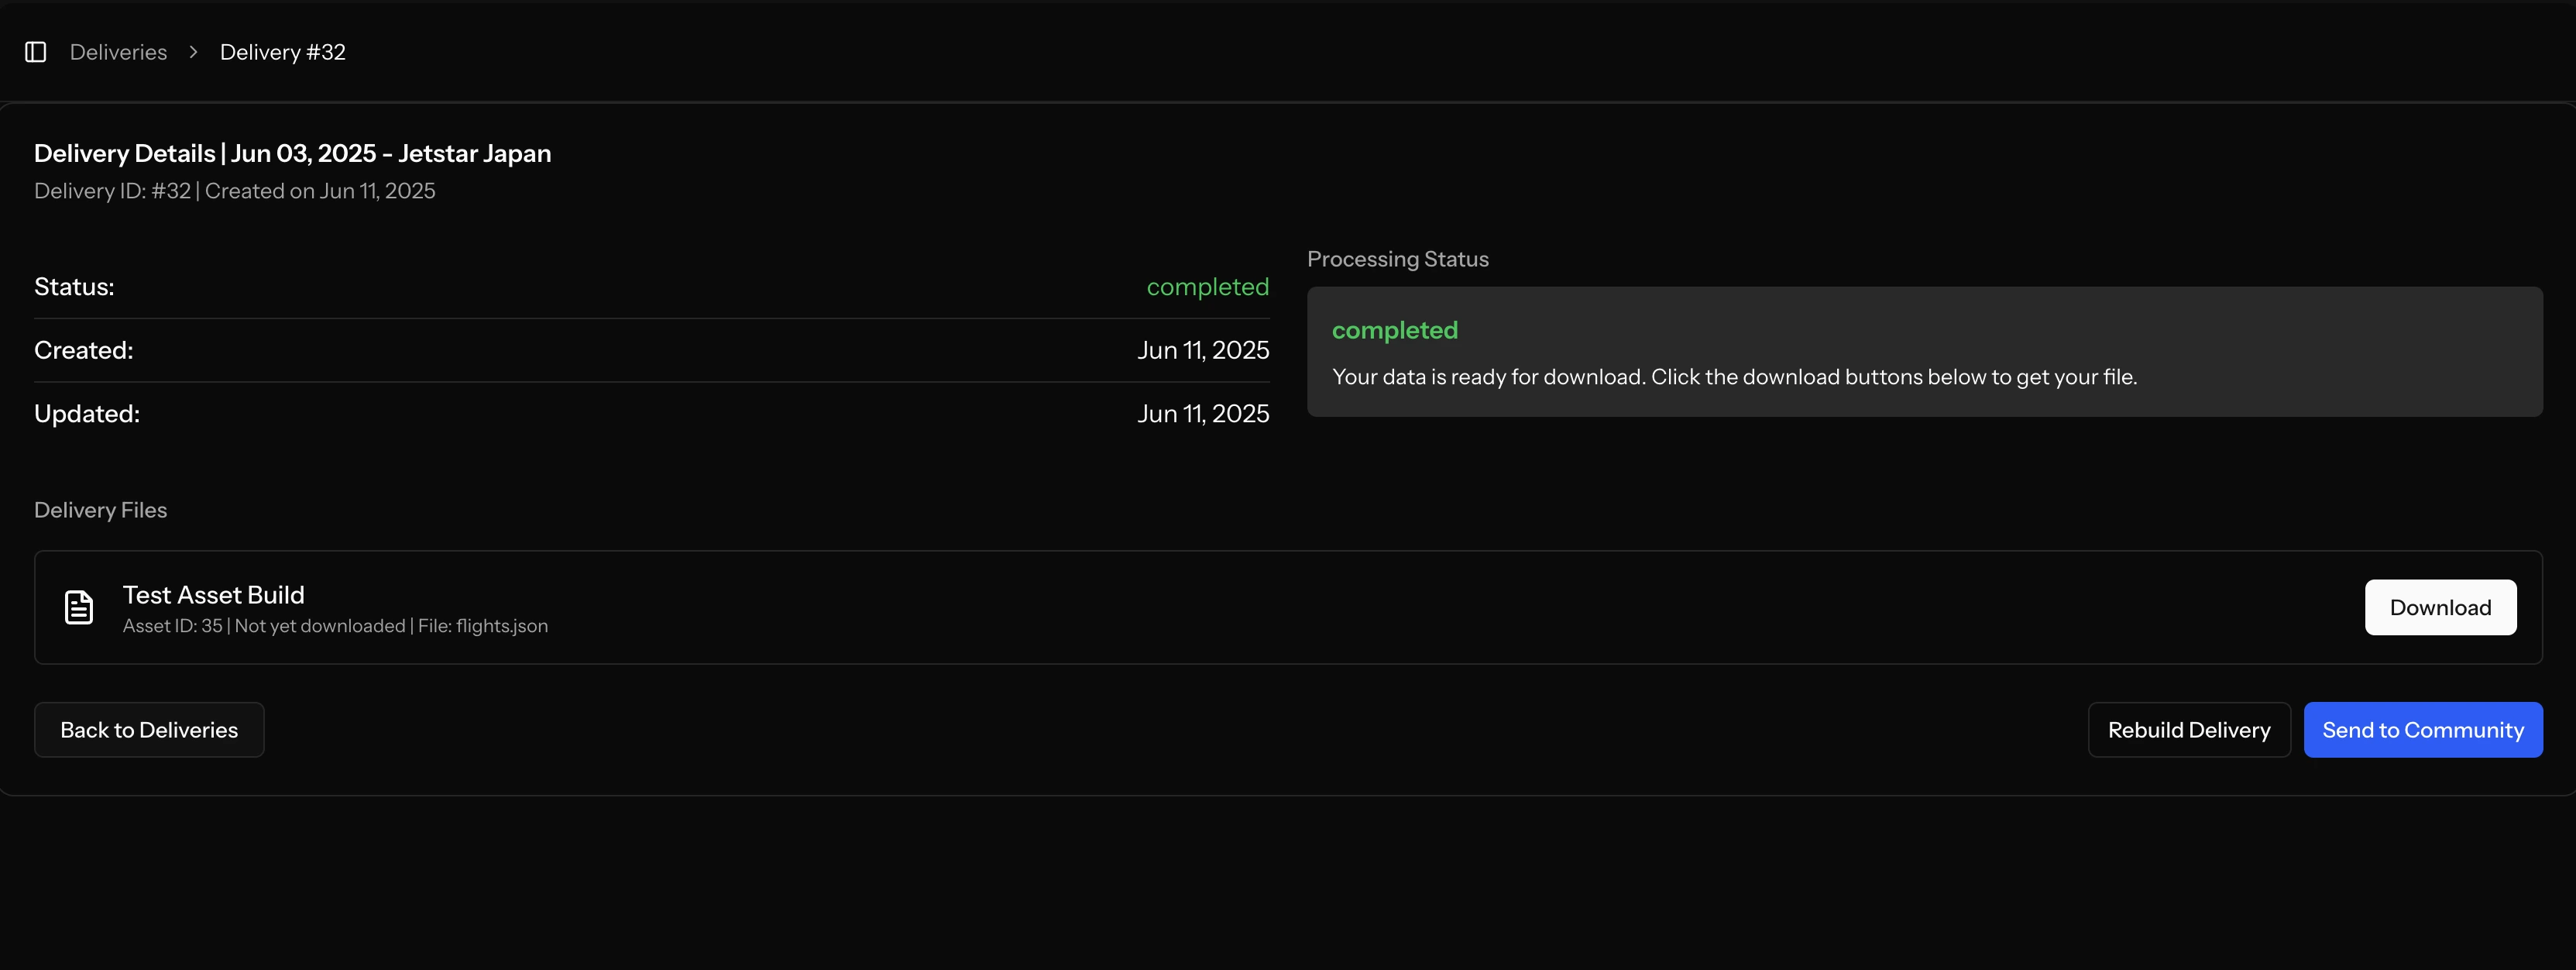The height and width of the screenshot is (970, 2576).
Task: Click the breadcrumb chevron separator
Action: coord(194,52)
